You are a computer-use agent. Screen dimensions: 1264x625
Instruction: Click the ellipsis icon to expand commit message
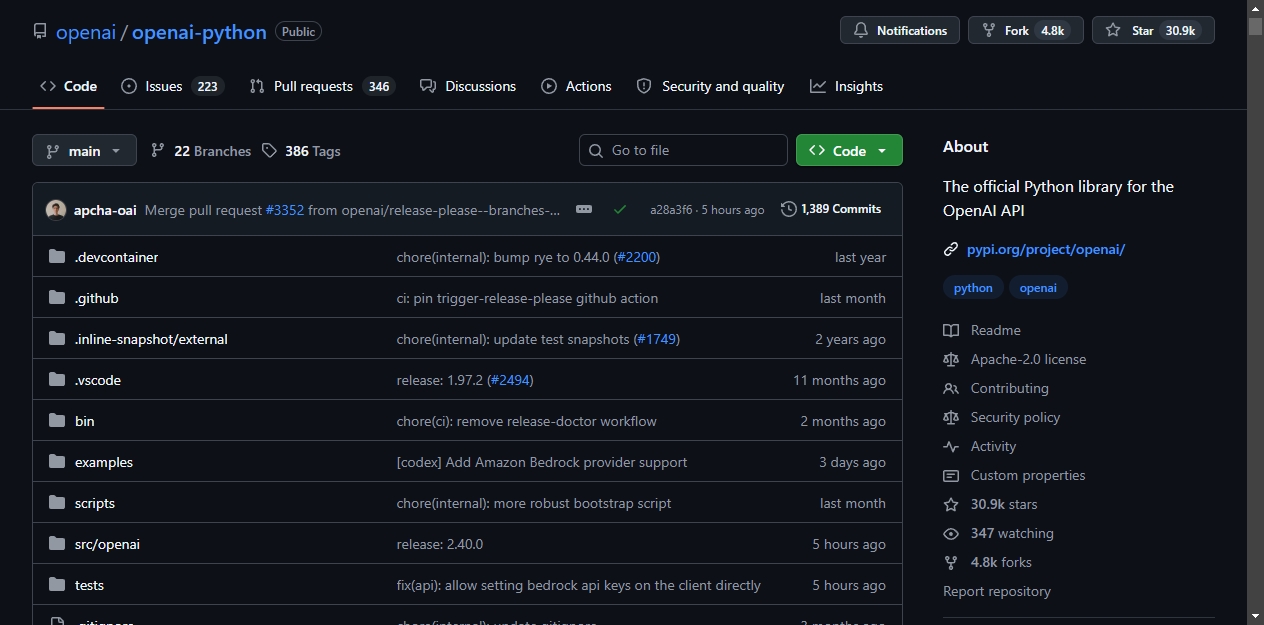(x=584, y=209)
